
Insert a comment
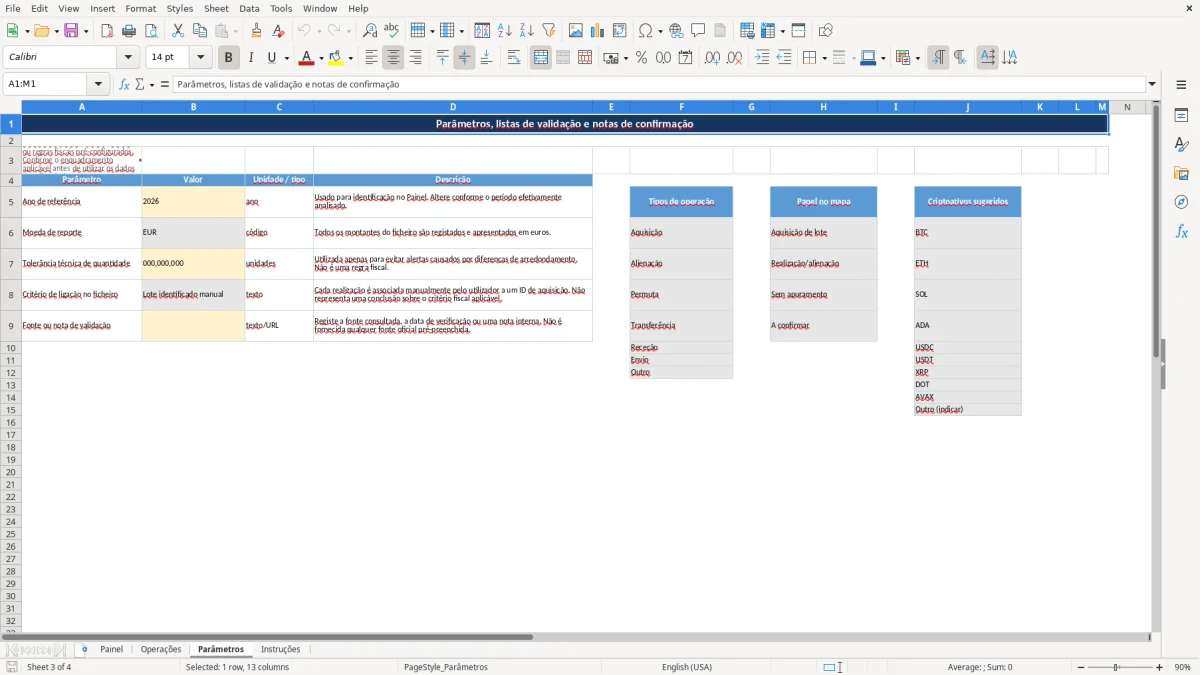(698, 31)
